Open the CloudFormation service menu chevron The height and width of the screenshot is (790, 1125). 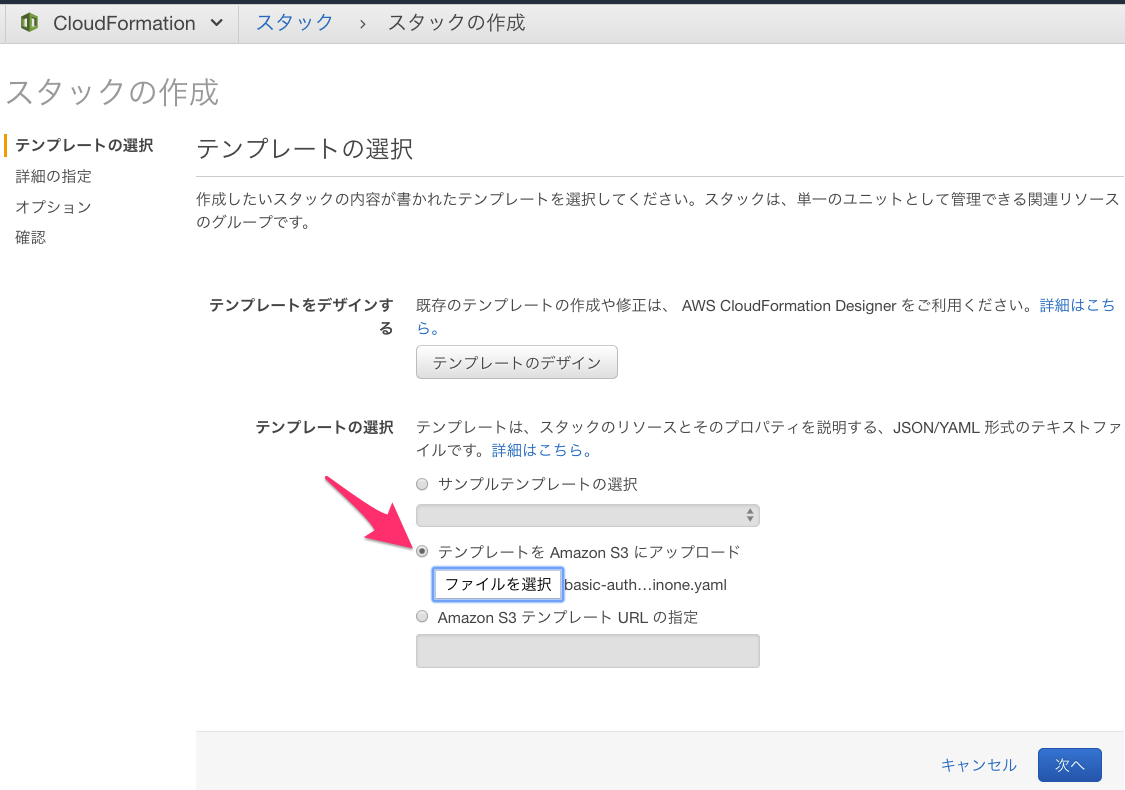pyautogui.click(x=215, y=22)
